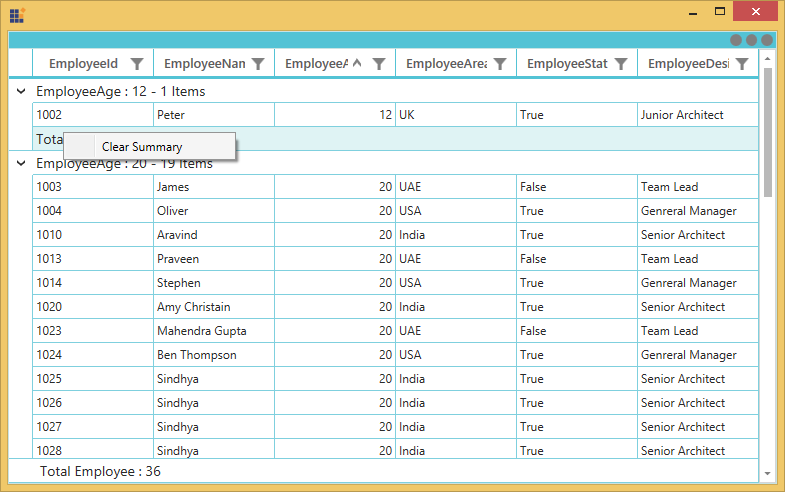Click scroll down arrow of vertical scrollbar
Screen dimensions: 785x492
[767, 473]
